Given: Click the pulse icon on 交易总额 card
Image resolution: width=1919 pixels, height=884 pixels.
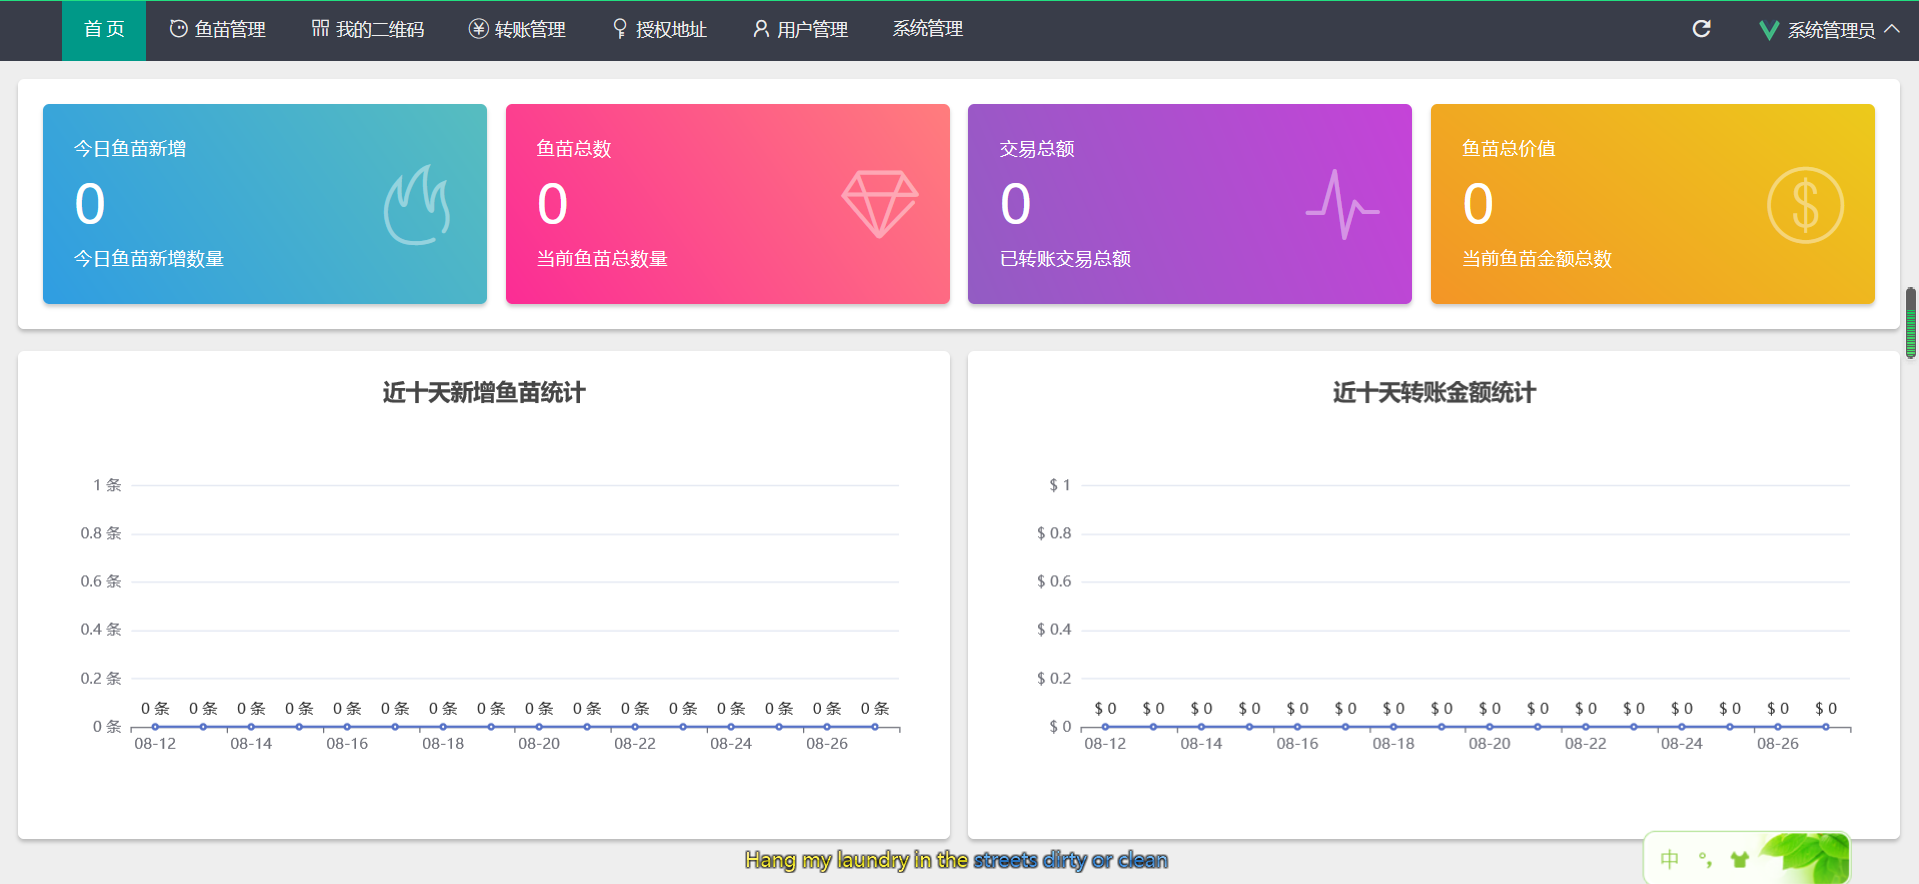Looking at the screenshot, I should point(1342,205).
